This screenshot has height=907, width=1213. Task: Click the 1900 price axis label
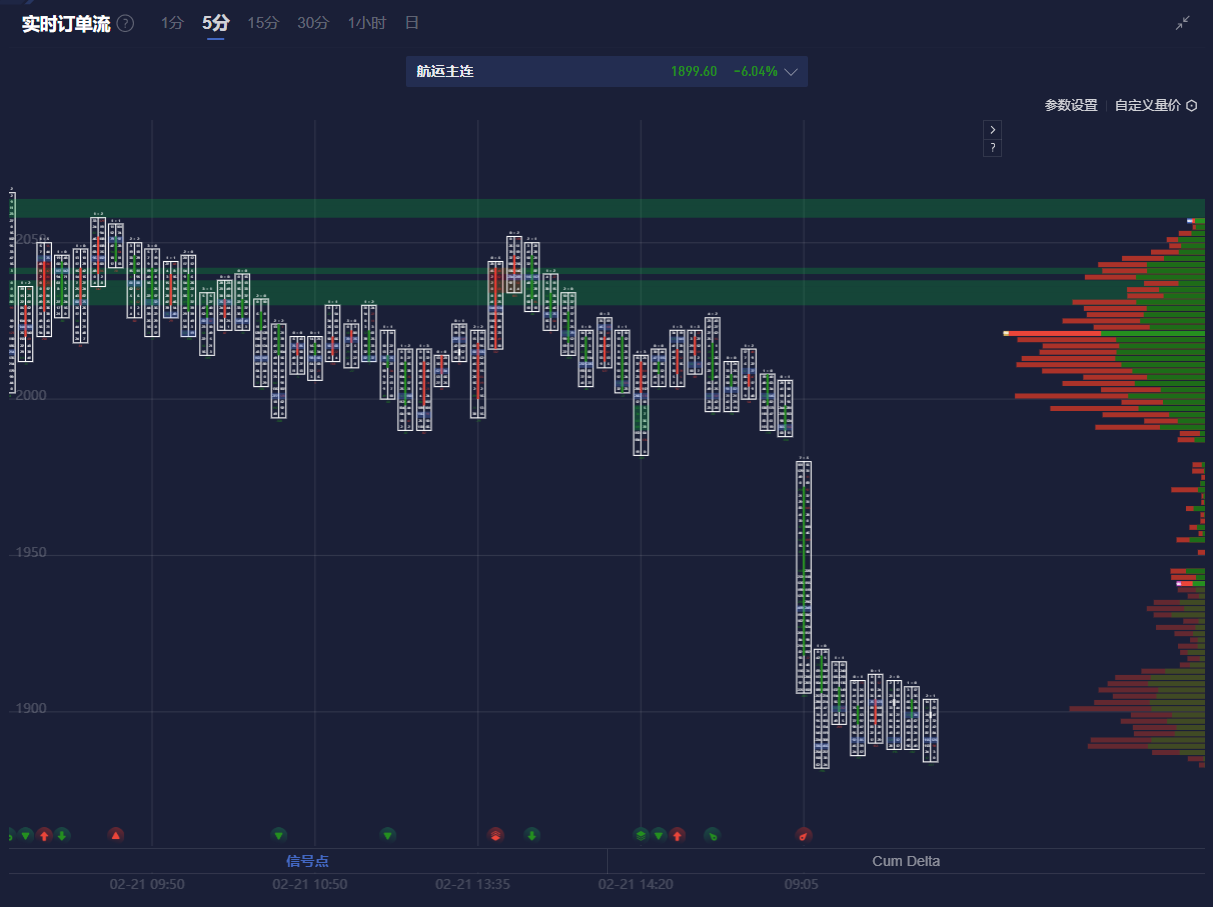(x=30, y=709)
